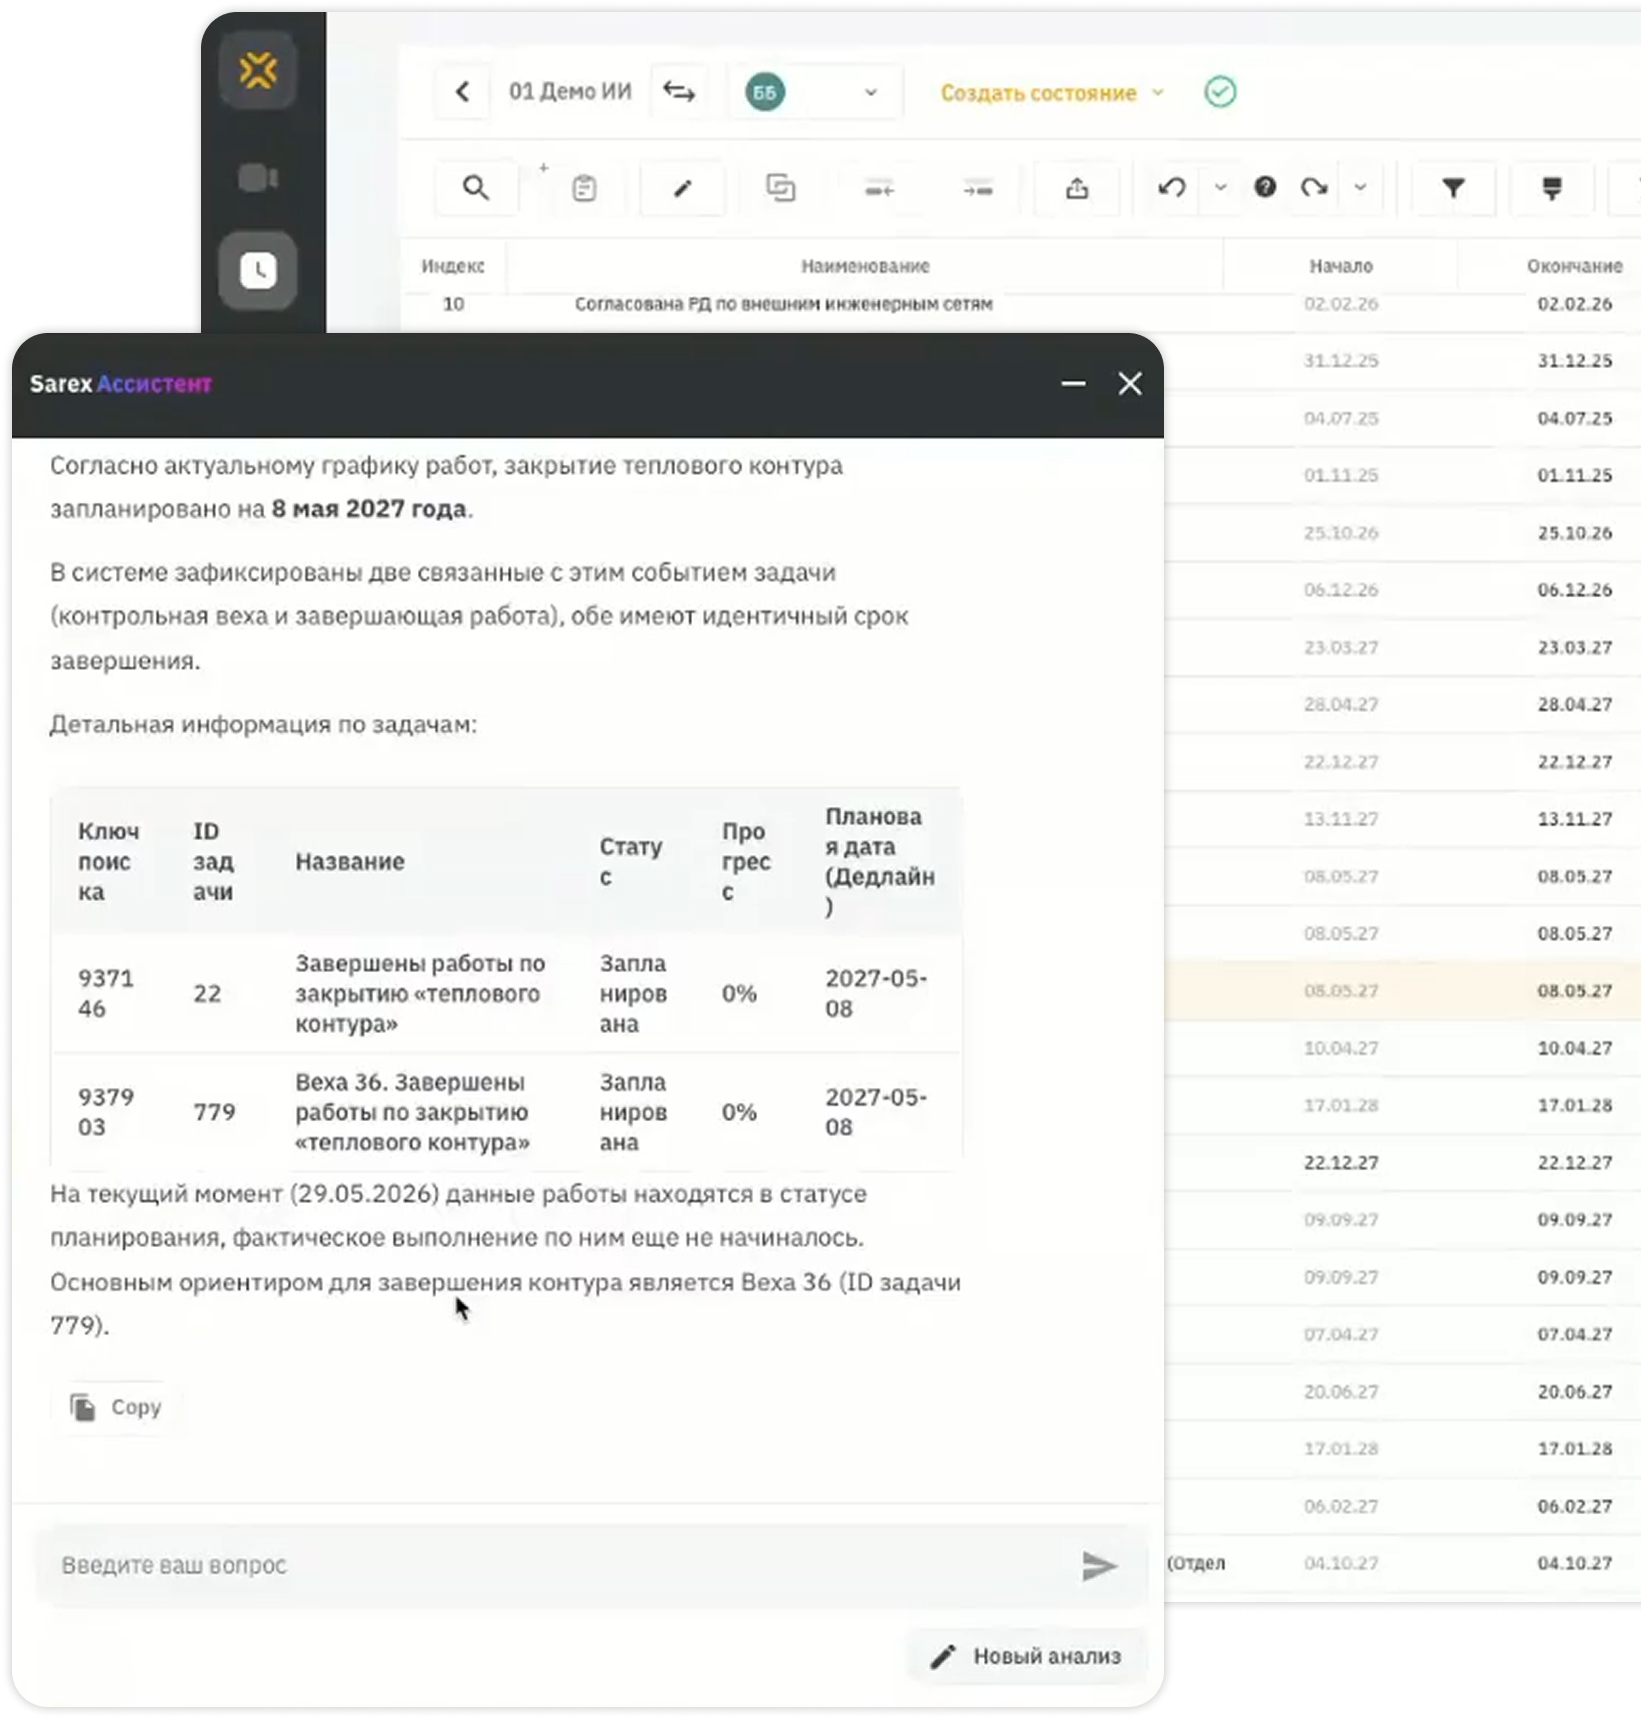Click the undo arrow icon

click(x=1172, y=187)
